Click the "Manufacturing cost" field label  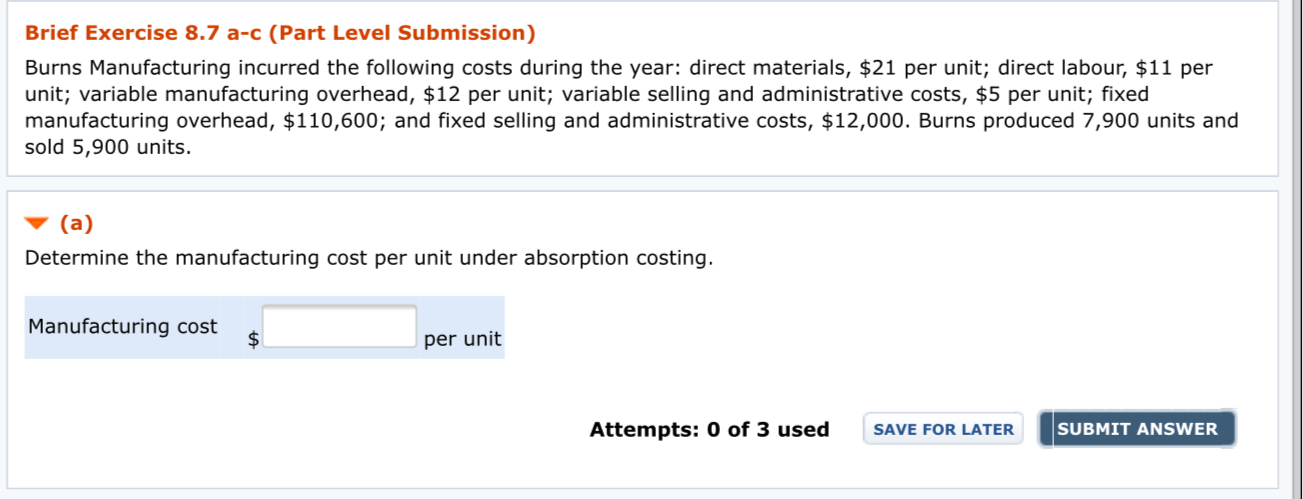click(123, 327)
